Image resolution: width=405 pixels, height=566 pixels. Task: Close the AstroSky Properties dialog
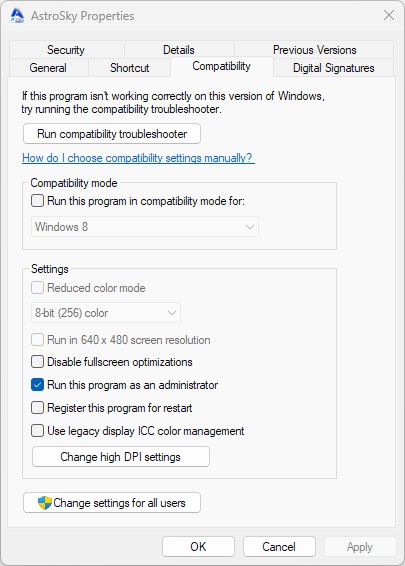coord(389,15)
